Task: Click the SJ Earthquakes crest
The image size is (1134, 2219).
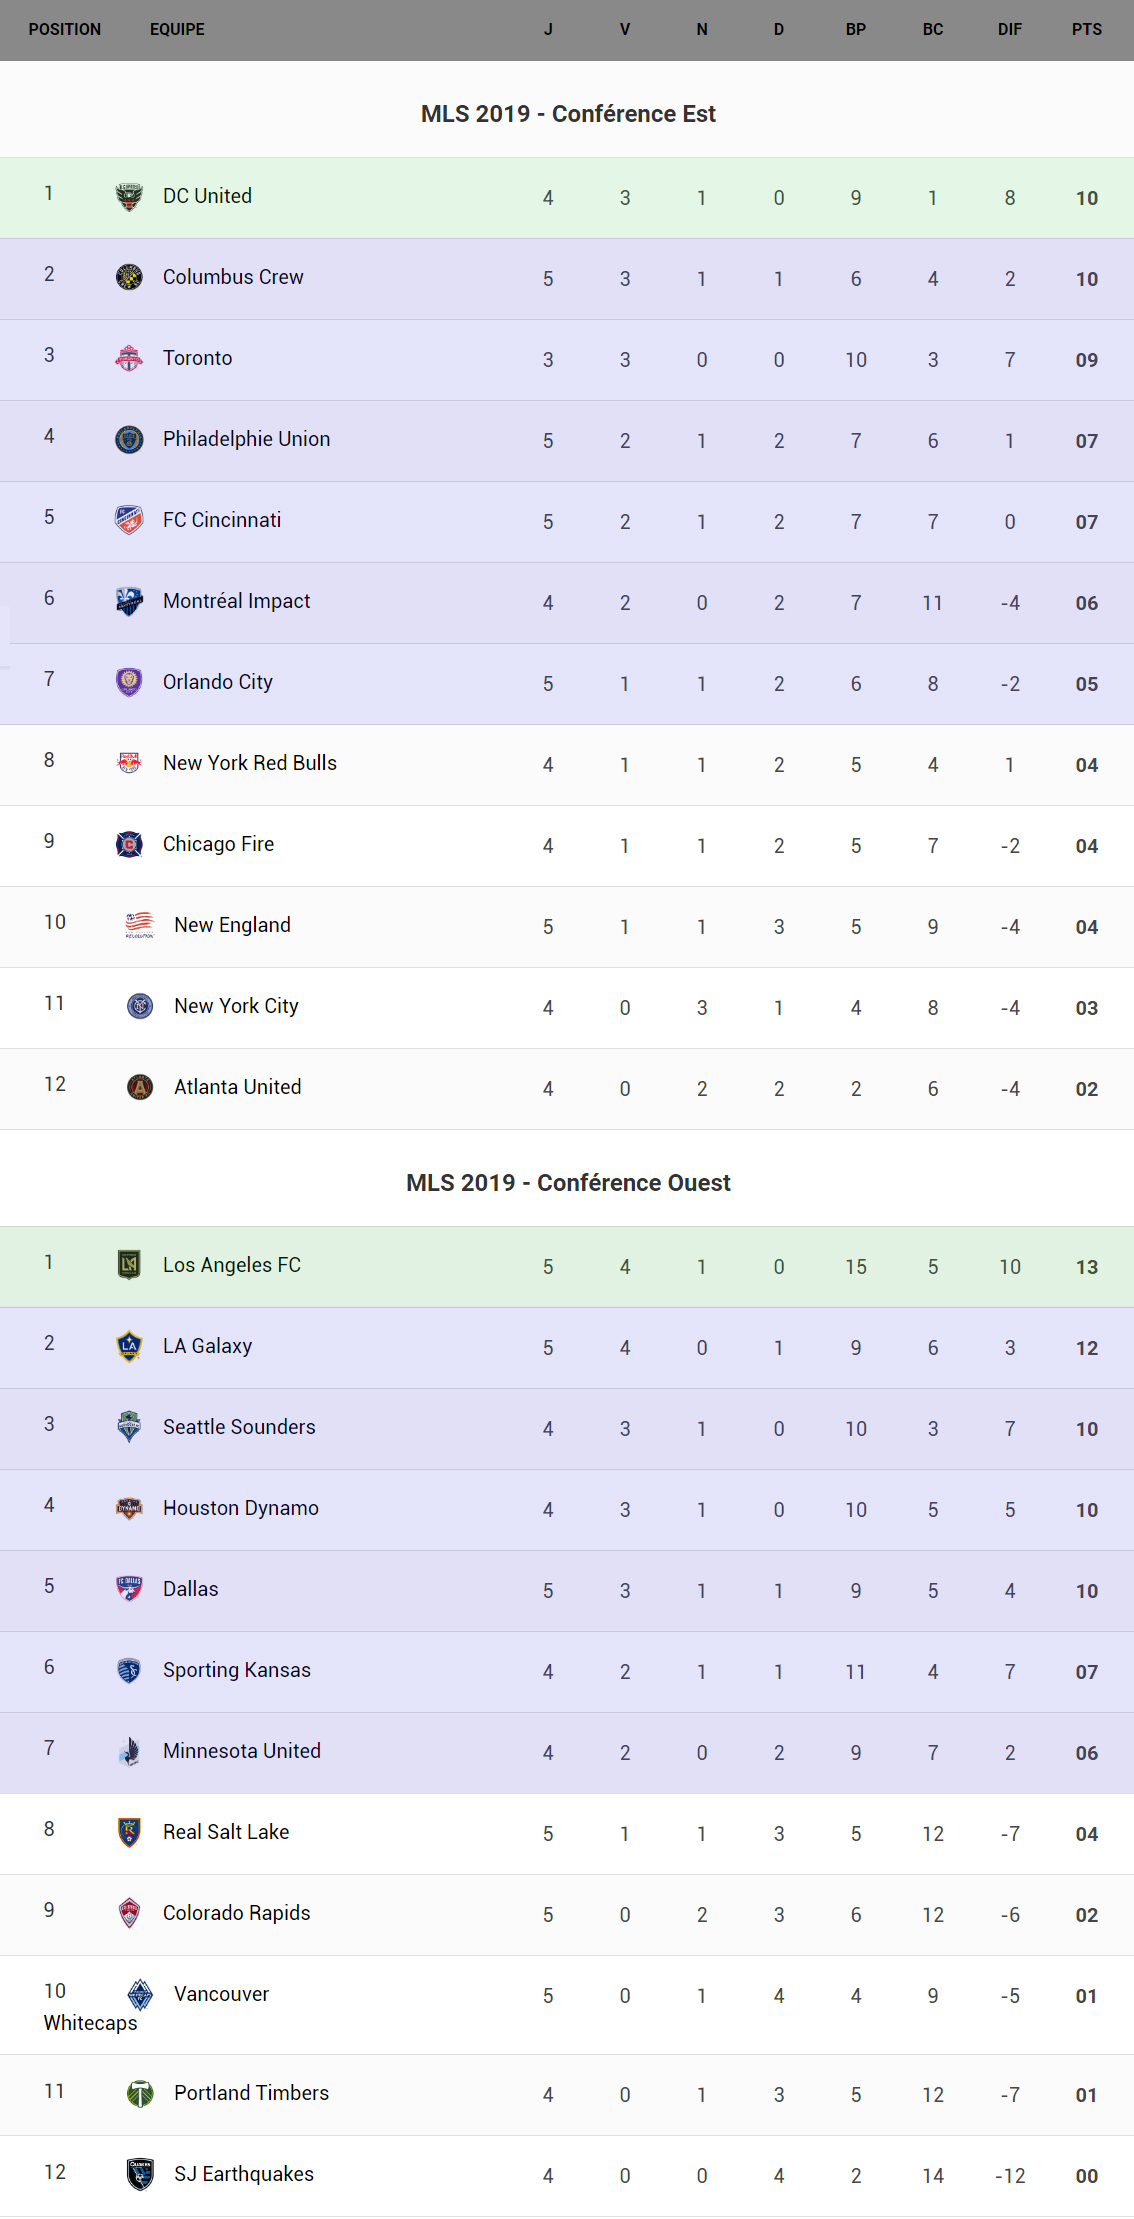Action: [140, 2174]
